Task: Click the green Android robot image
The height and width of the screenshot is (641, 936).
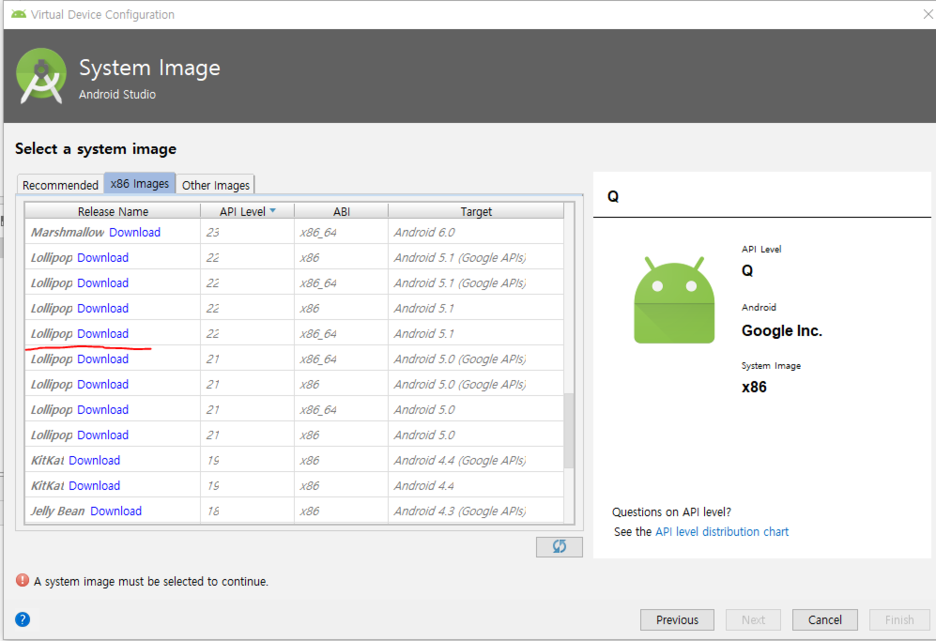Action: click(x=674, y=300)
